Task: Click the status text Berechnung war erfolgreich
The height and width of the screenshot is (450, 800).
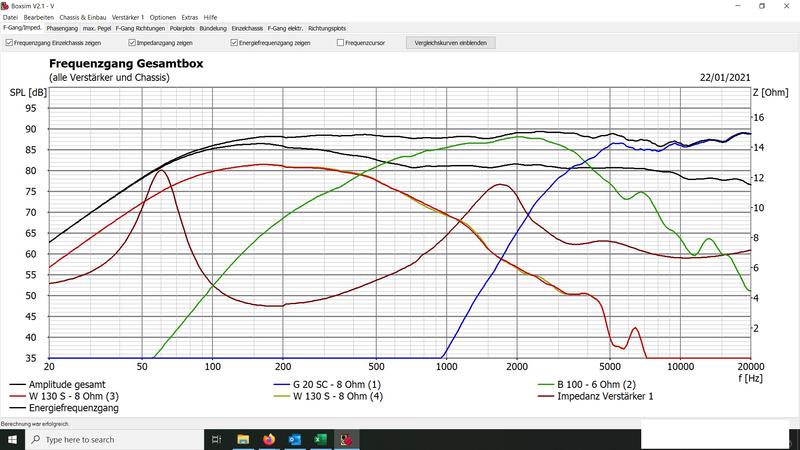Action: (x=35, y=424)
